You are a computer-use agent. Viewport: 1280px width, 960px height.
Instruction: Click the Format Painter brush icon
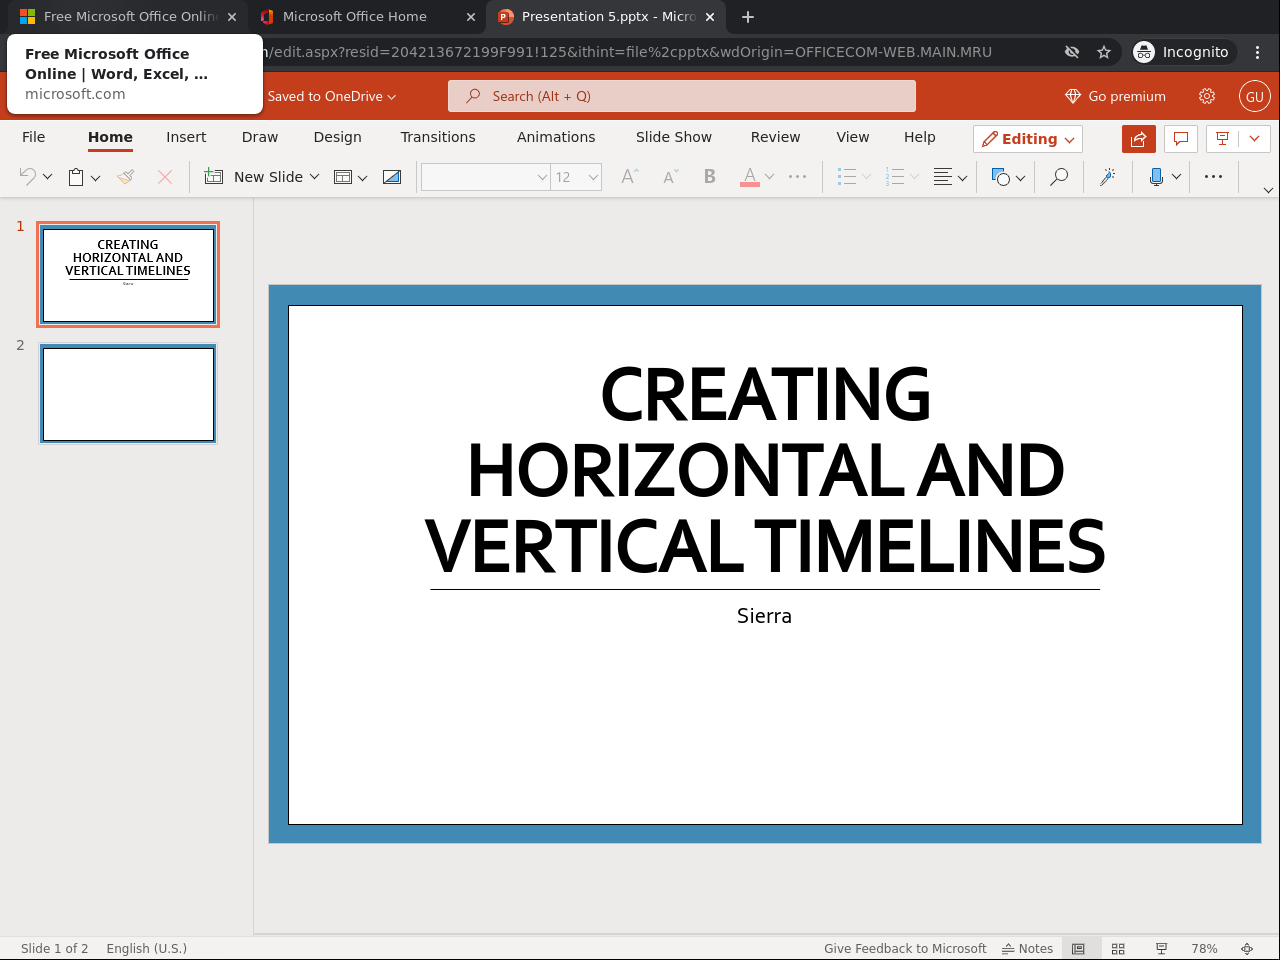click(125, 177)
